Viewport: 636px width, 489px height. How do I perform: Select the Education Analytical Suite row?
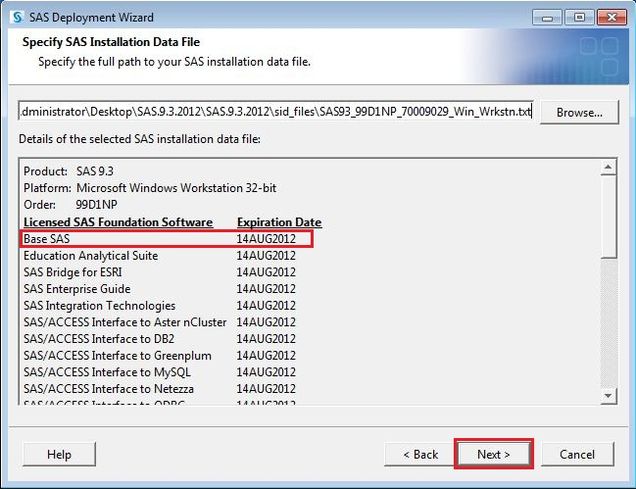(159, 256)
